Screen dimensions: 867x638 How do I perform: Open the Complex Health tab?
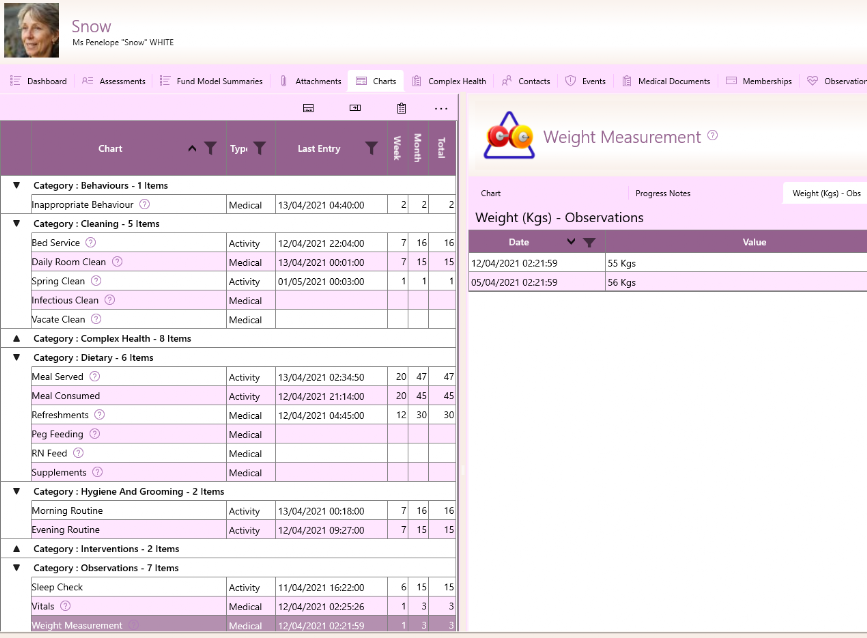449,81
